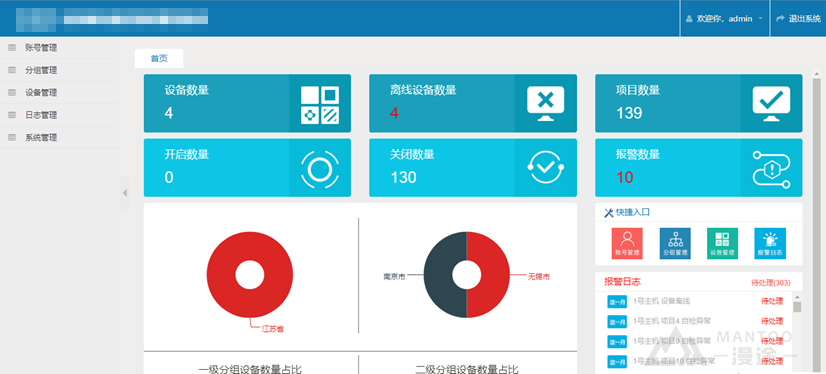Open 报警日志 quick-entry alarm icon
The width and height of the screenshot is (826, 374).
point(770,243)
